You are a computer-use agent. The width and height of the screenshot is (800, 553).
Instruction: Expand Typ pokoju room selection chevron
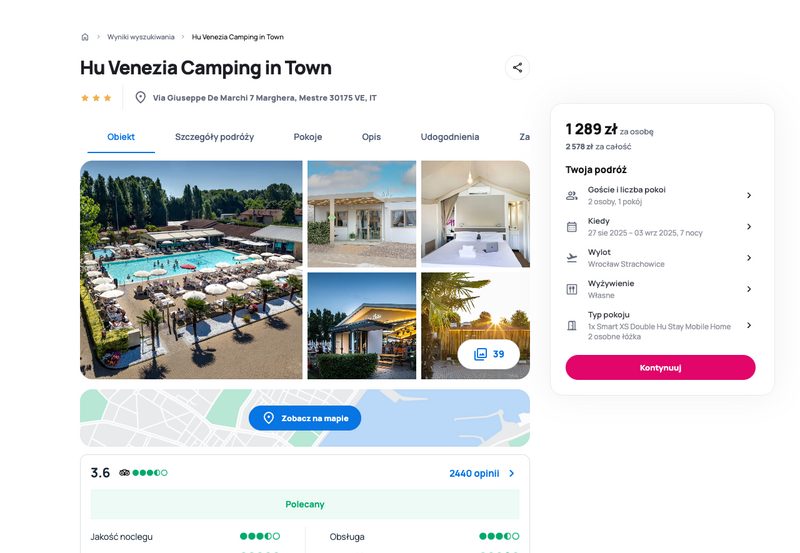(x=749, y=325)
